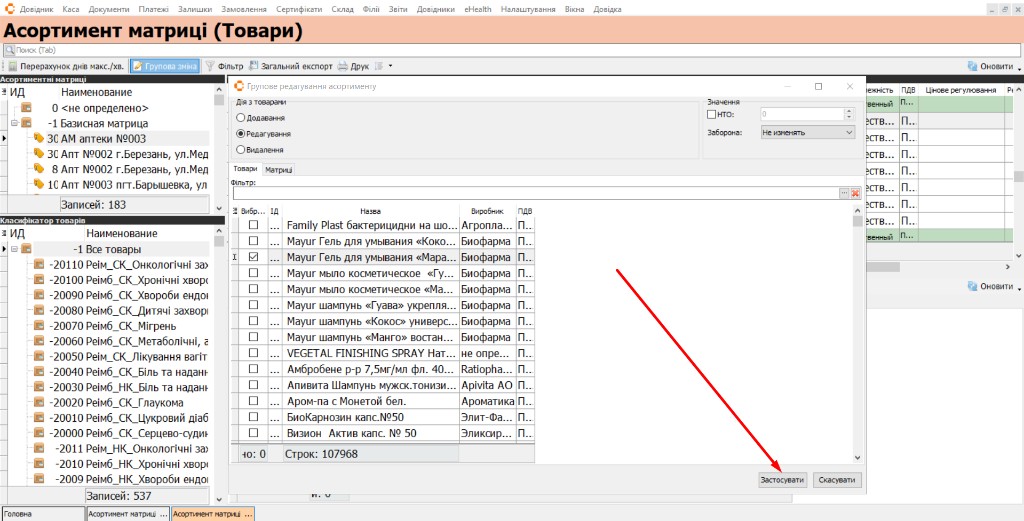The image size is (1024, 521).
Task: Select the Базисная матрица folder icon
Action: (x=26, y=123)
